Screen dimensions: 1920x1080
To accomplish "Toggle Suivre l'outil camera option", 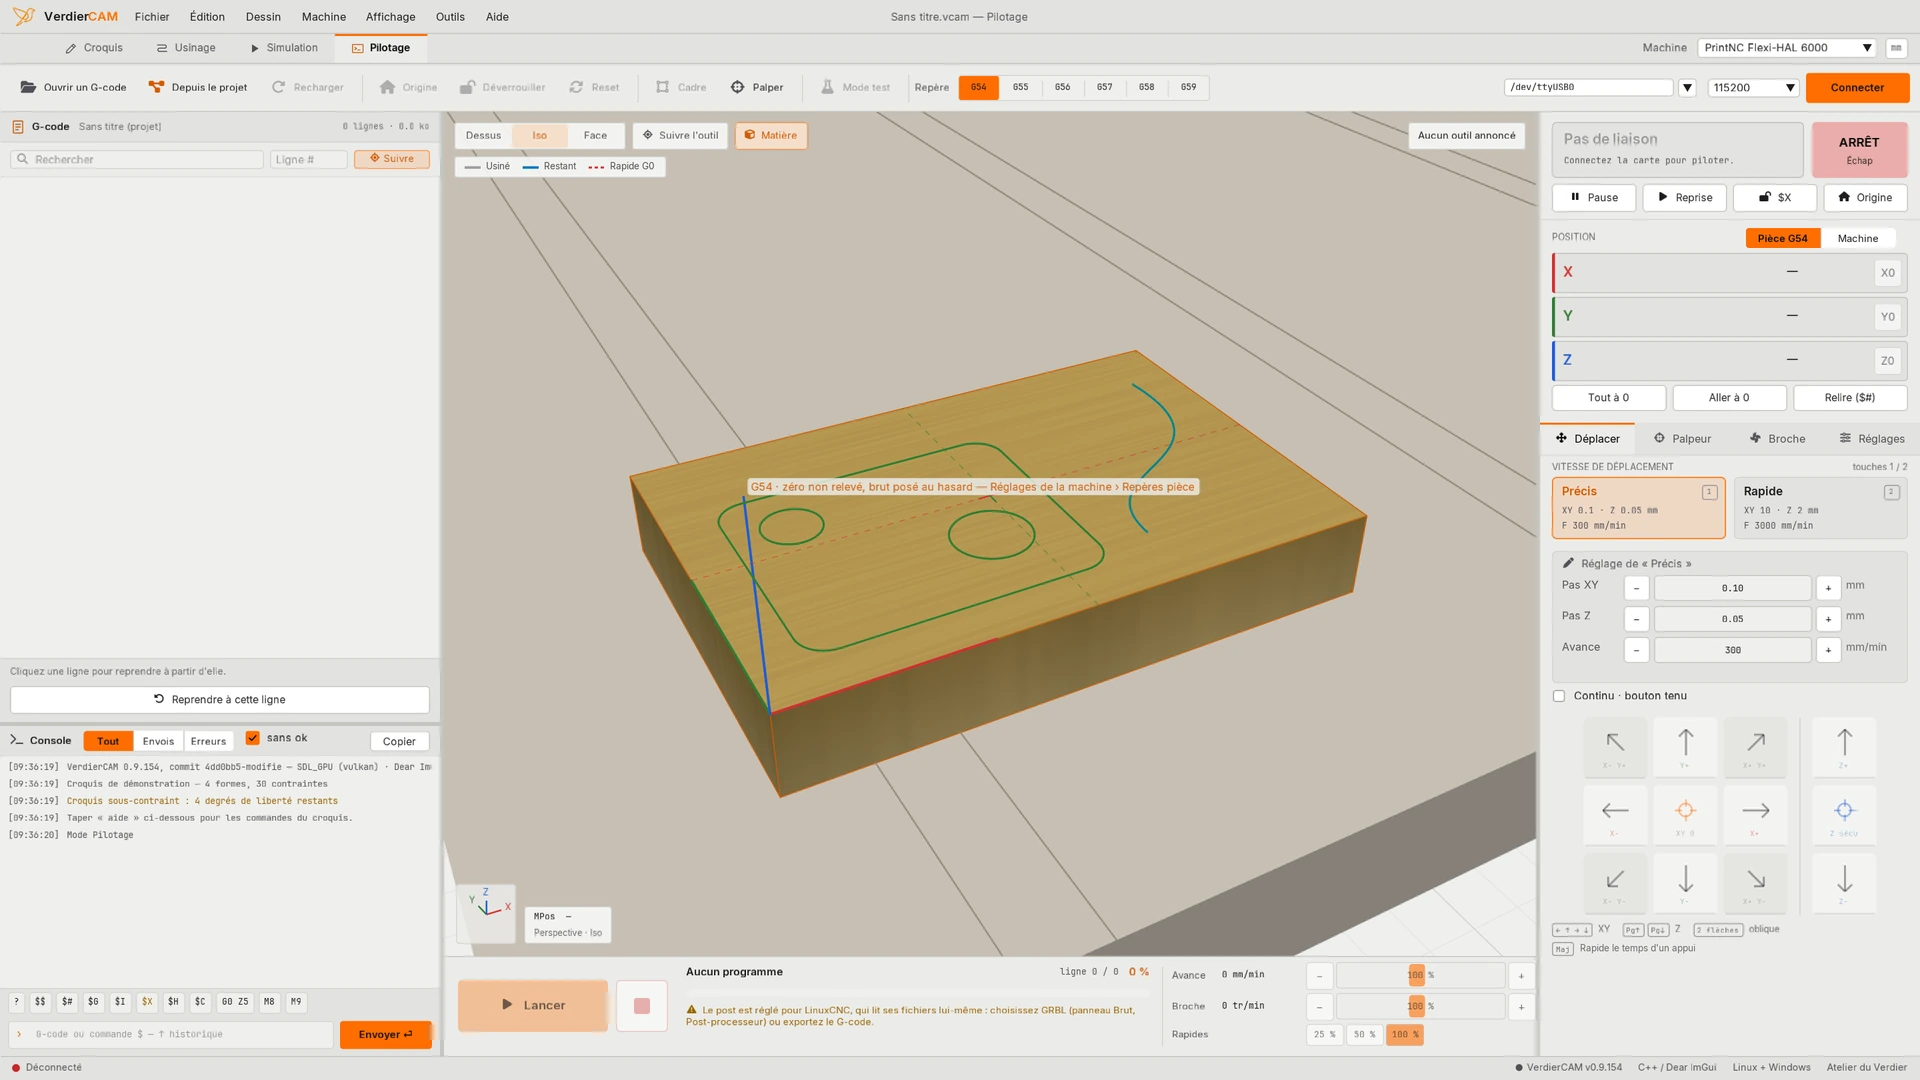I will pos(680,135).
